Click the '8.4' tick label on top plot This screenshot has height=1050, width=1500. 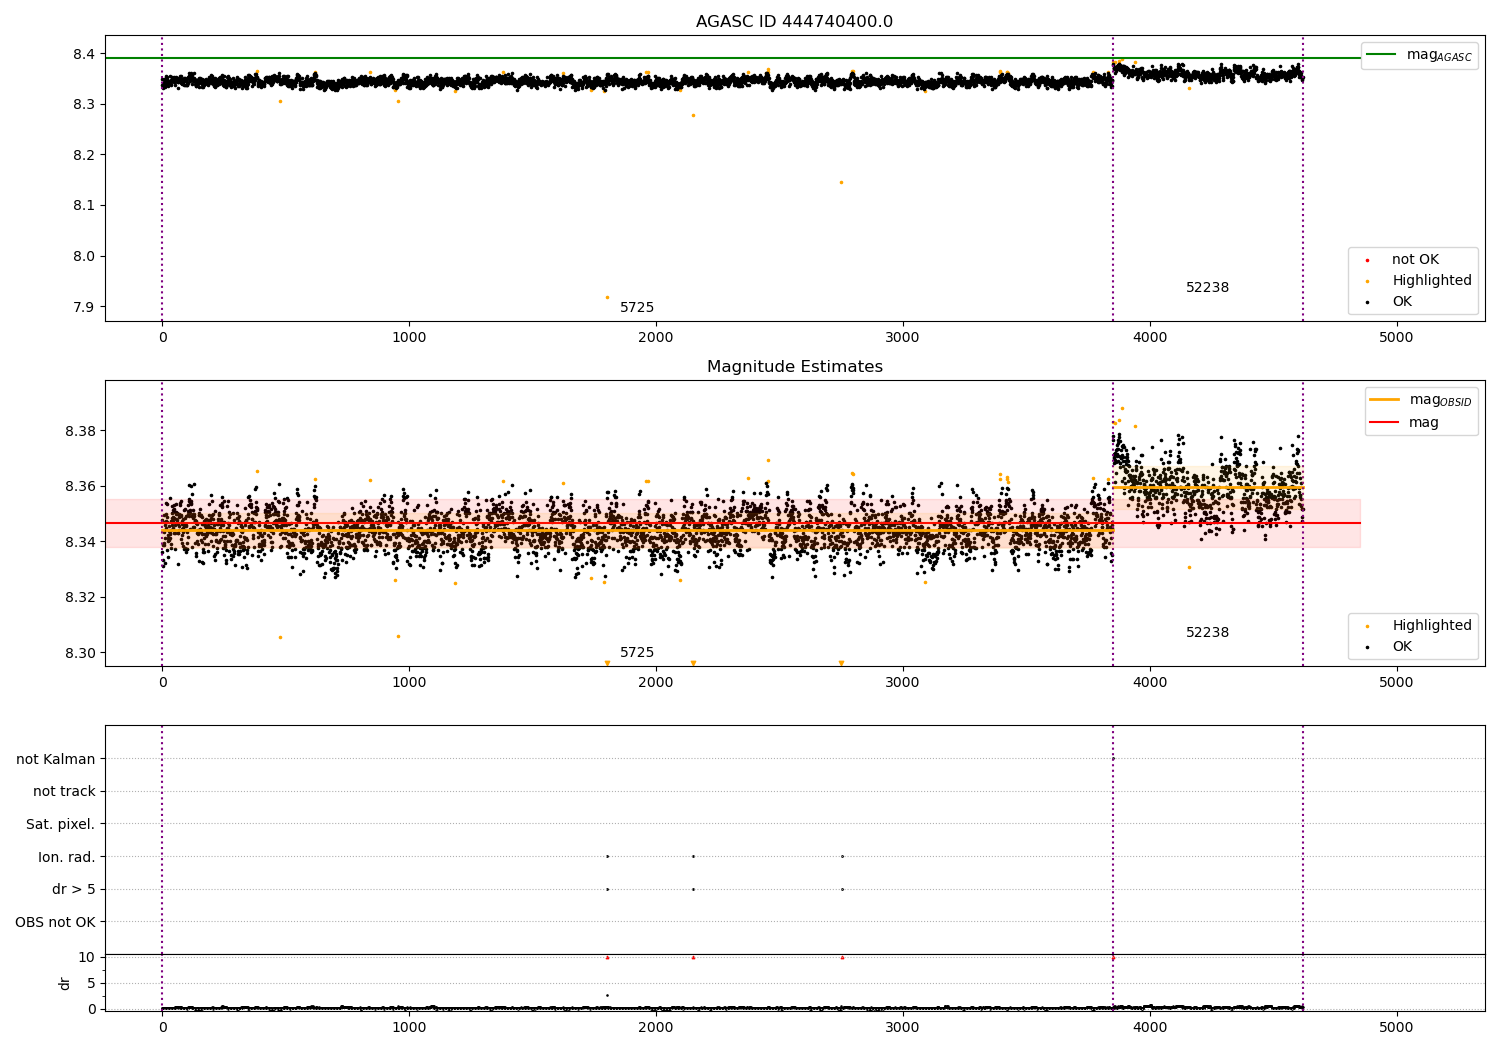click(x=84, y=54)
